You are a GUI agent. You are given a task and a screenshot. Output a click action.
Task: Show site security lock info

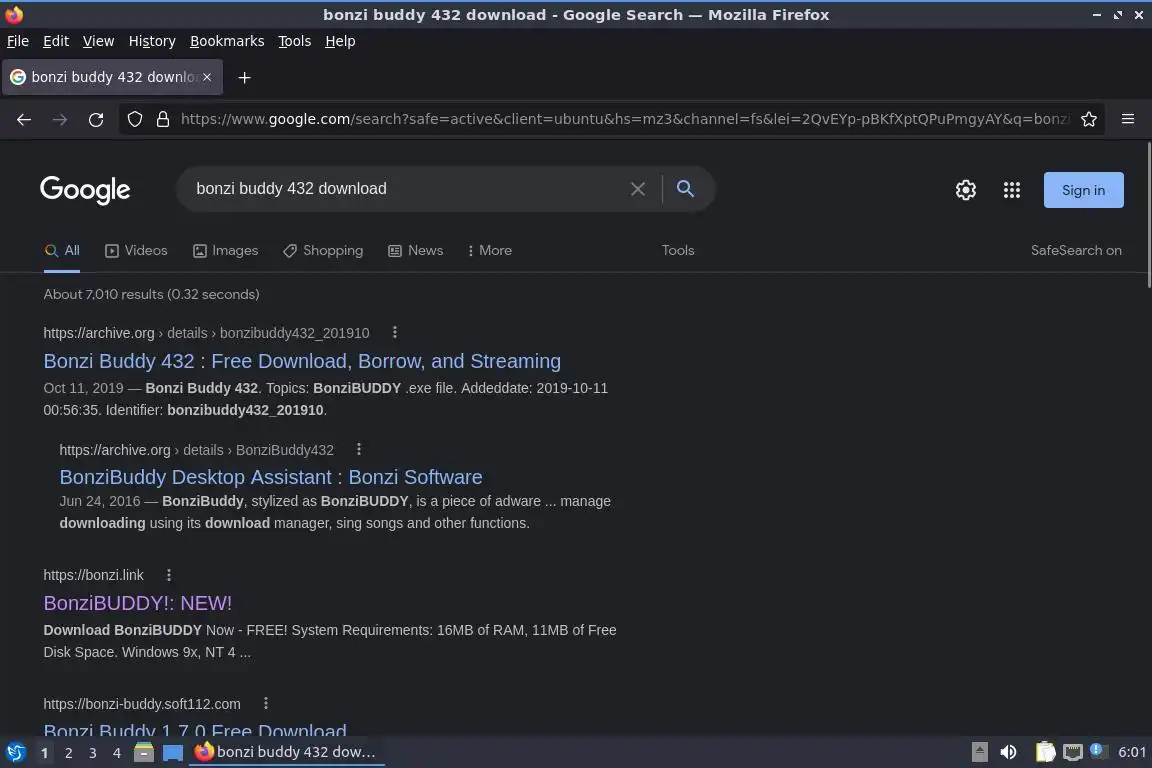[163, 119]
